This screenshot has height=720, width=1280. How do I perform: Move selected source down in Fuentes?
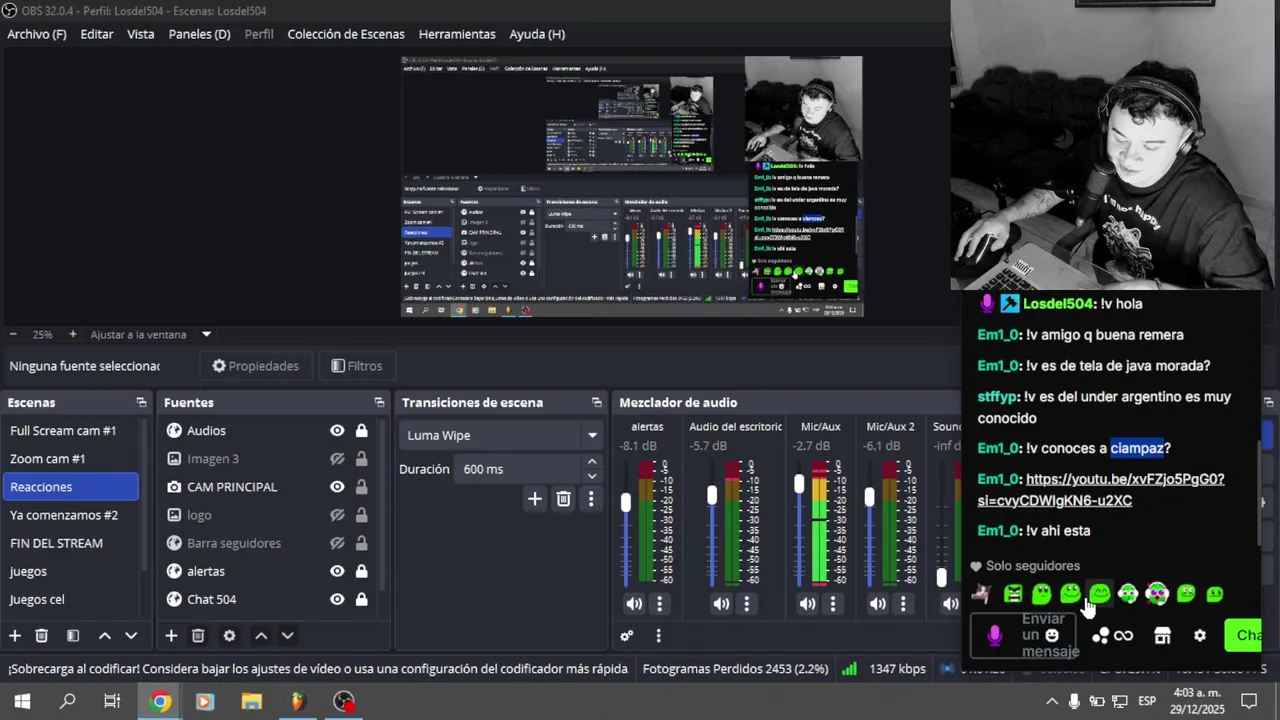(288, 636)
